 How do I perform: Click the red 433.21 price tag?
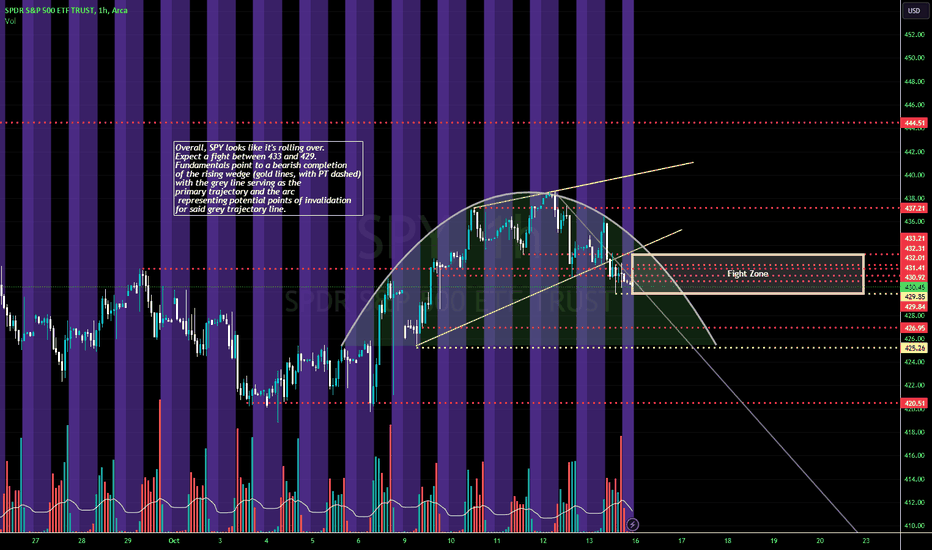(915, 238)
